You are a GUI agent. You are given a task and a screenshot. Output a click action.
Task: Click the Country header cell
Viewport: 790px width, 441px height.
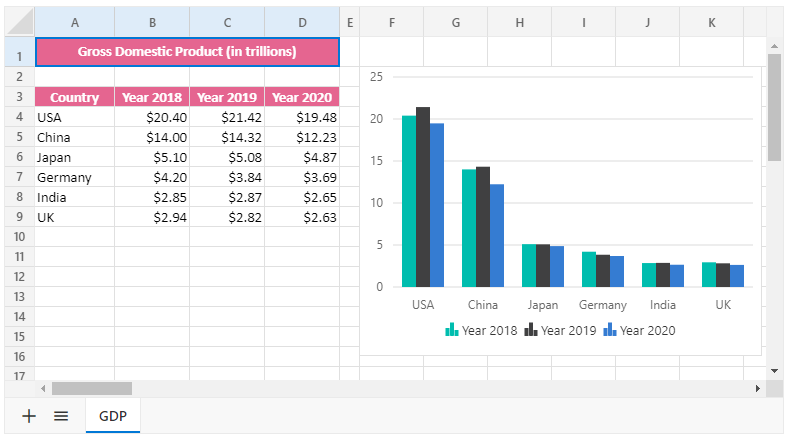click(74, 97)
